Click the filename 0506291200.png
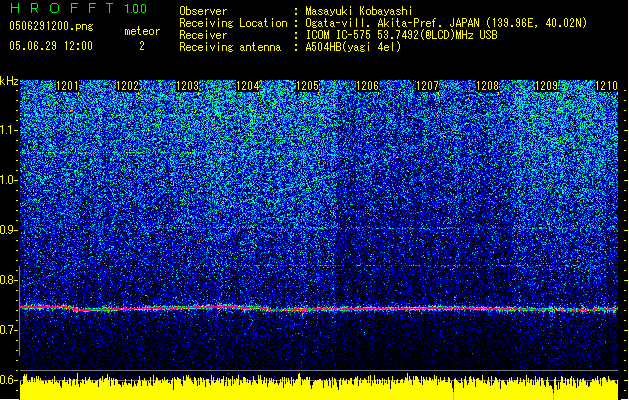The image size is (629, 400). coord(51,26)
